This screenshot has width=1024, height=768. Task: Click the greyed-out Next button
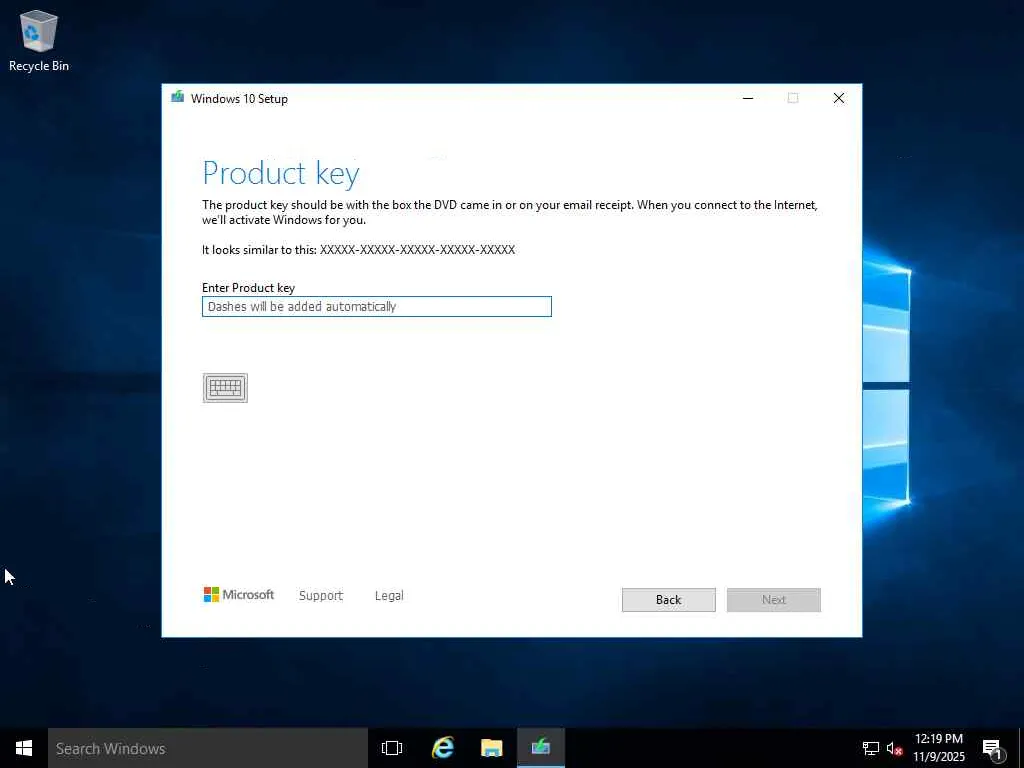[774, 600]
